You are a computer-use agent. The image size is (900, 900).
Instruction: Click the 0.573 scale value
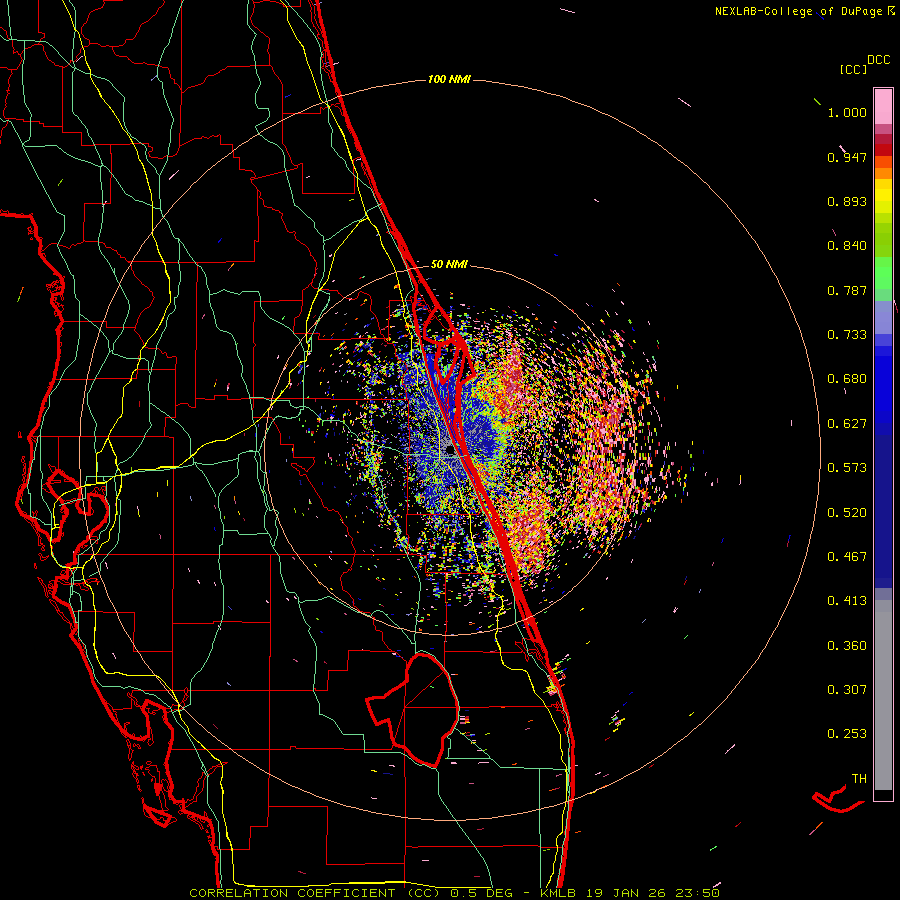click(x=847, y=468)
